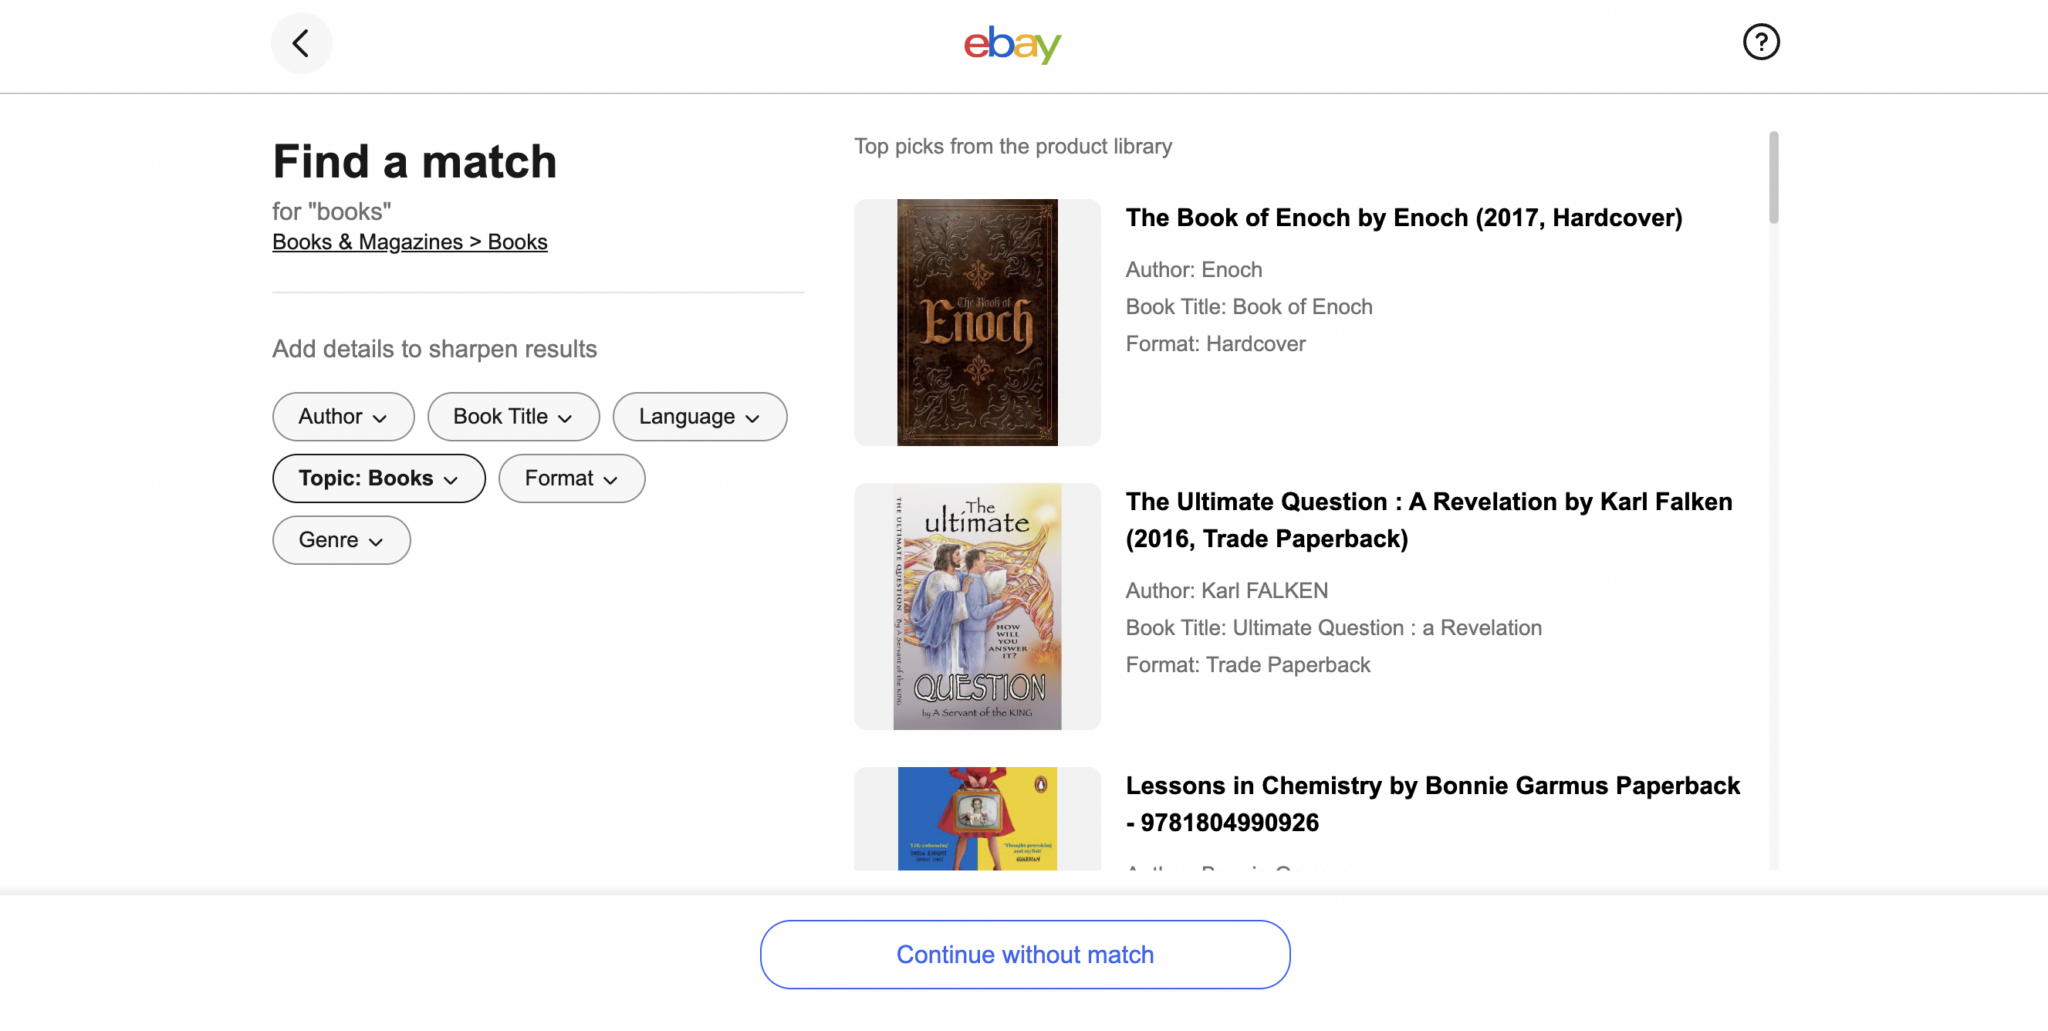Image resolution: width=2048 pixels, height=1031 pixels.
Task: Select The Ultimate Question paperback match
Action: (1428, 520)
